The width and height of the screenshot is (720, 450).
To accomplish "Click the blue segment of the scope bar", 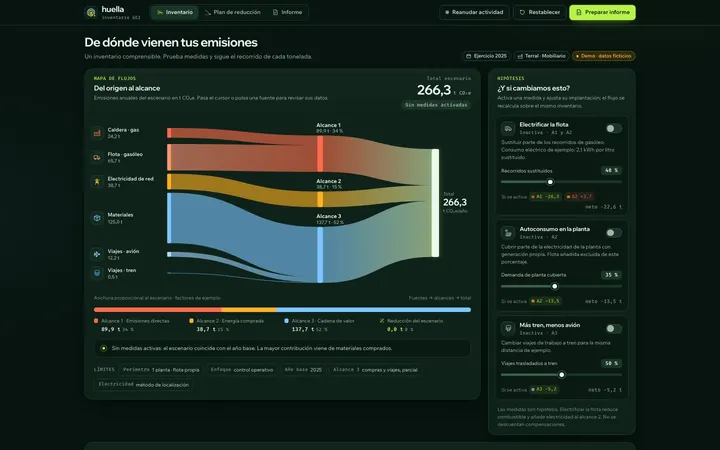I will click(x=374, y=310).
